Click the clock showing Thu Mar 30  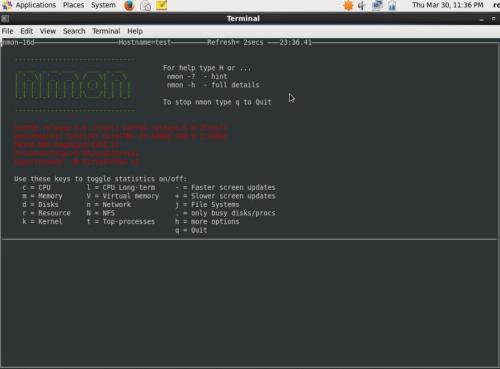(x=447, y=5)
